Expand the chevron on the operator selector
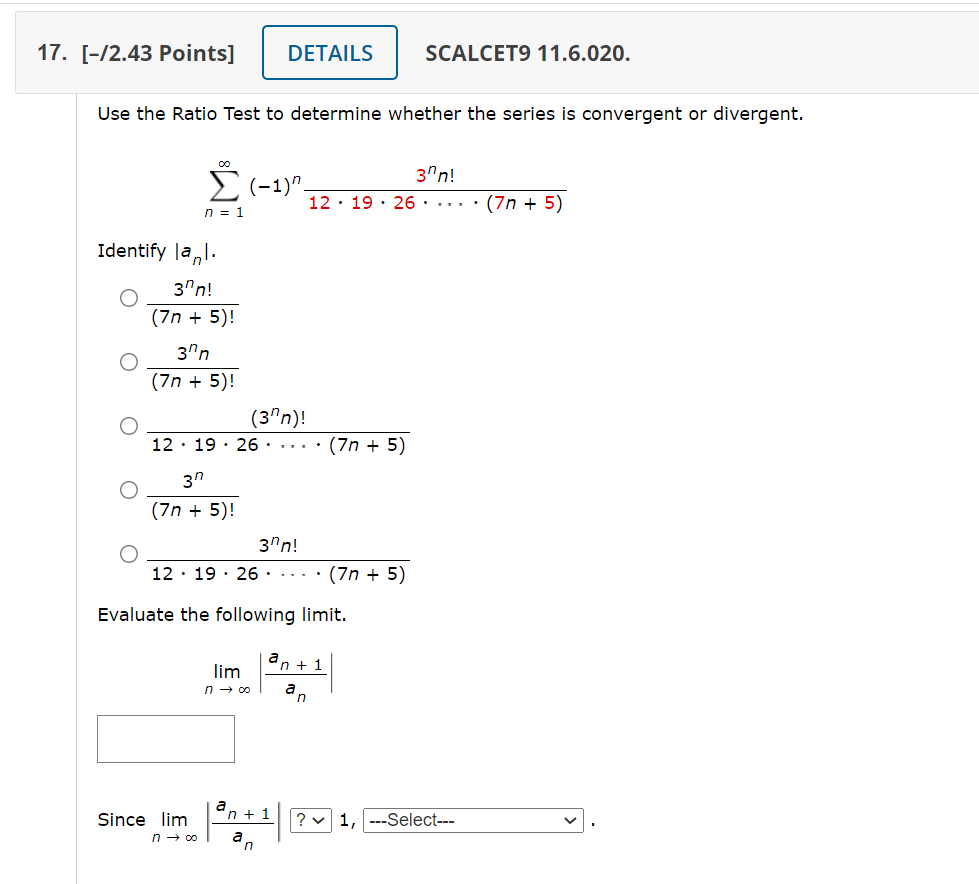The width and height of the screenshot is (979, 884). click(320, 820)
